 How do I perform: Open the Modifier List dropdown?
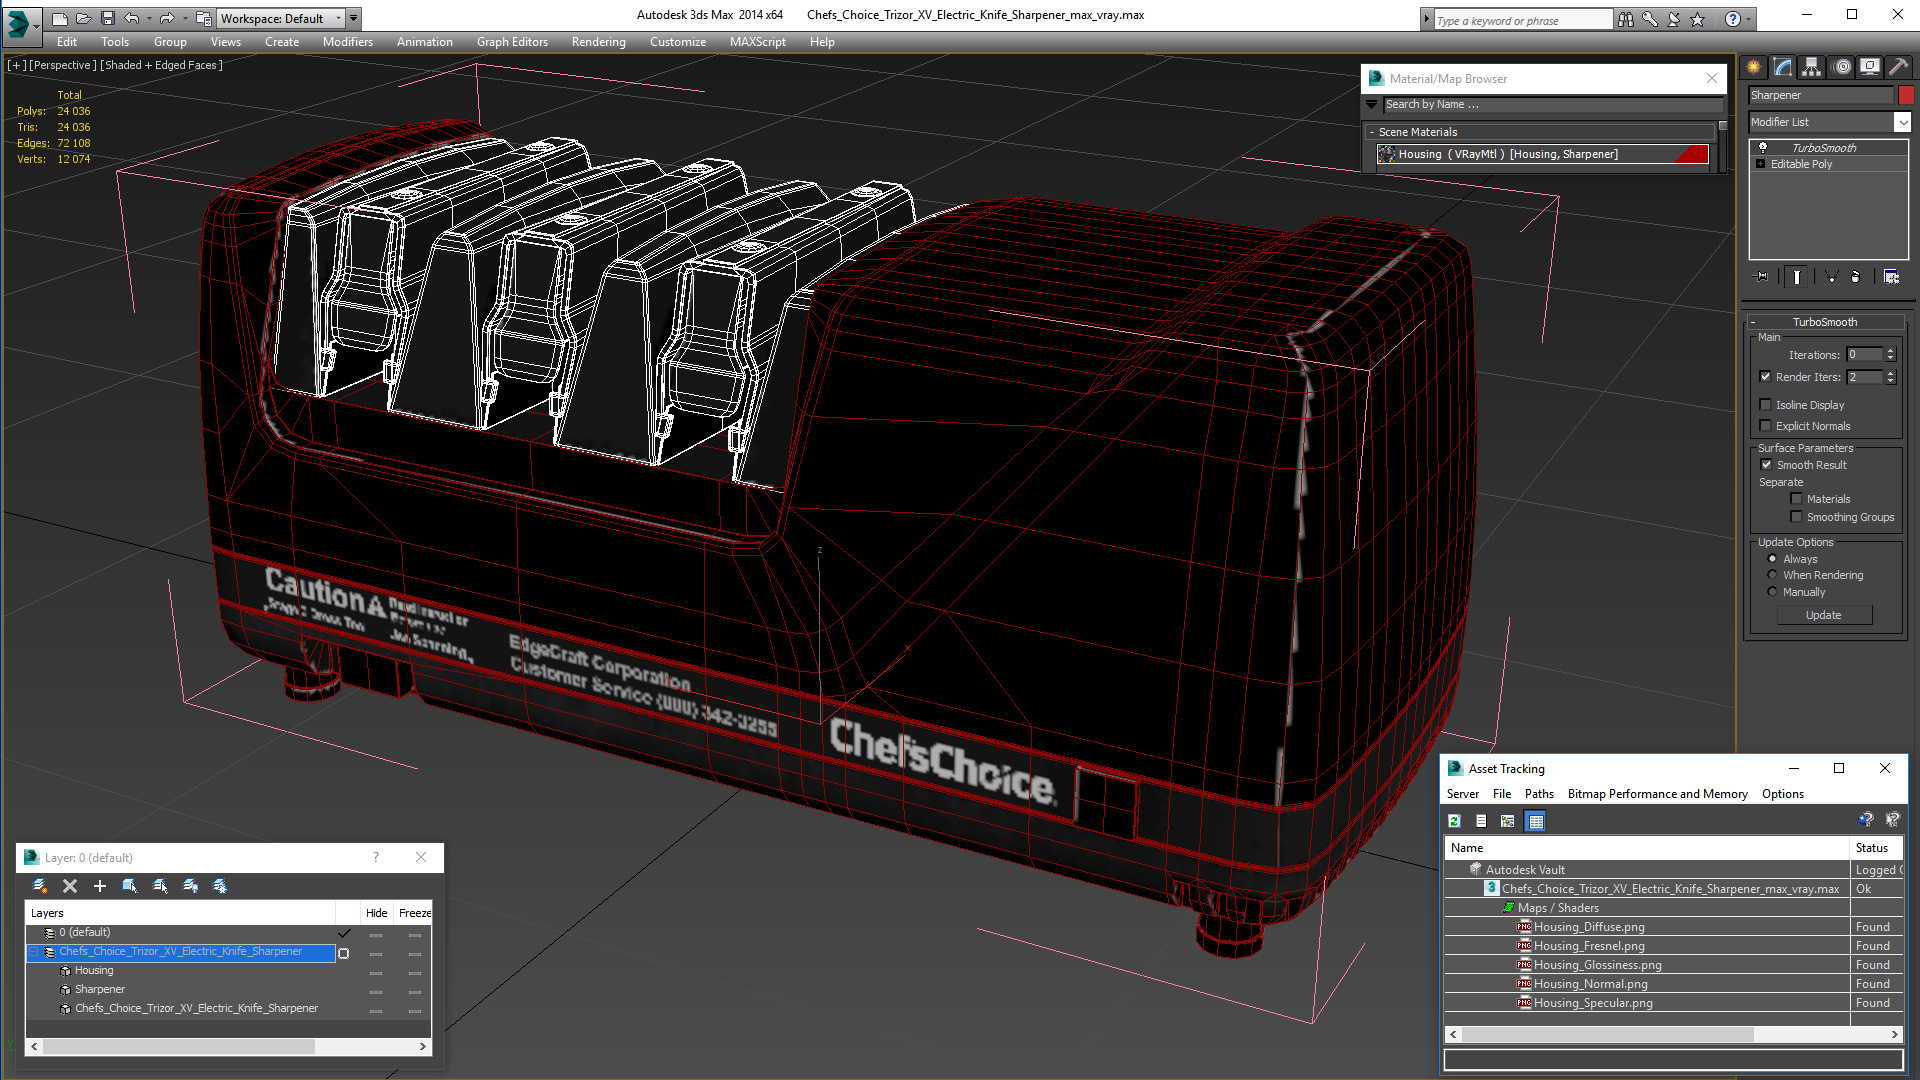(x=1902, y=122)
